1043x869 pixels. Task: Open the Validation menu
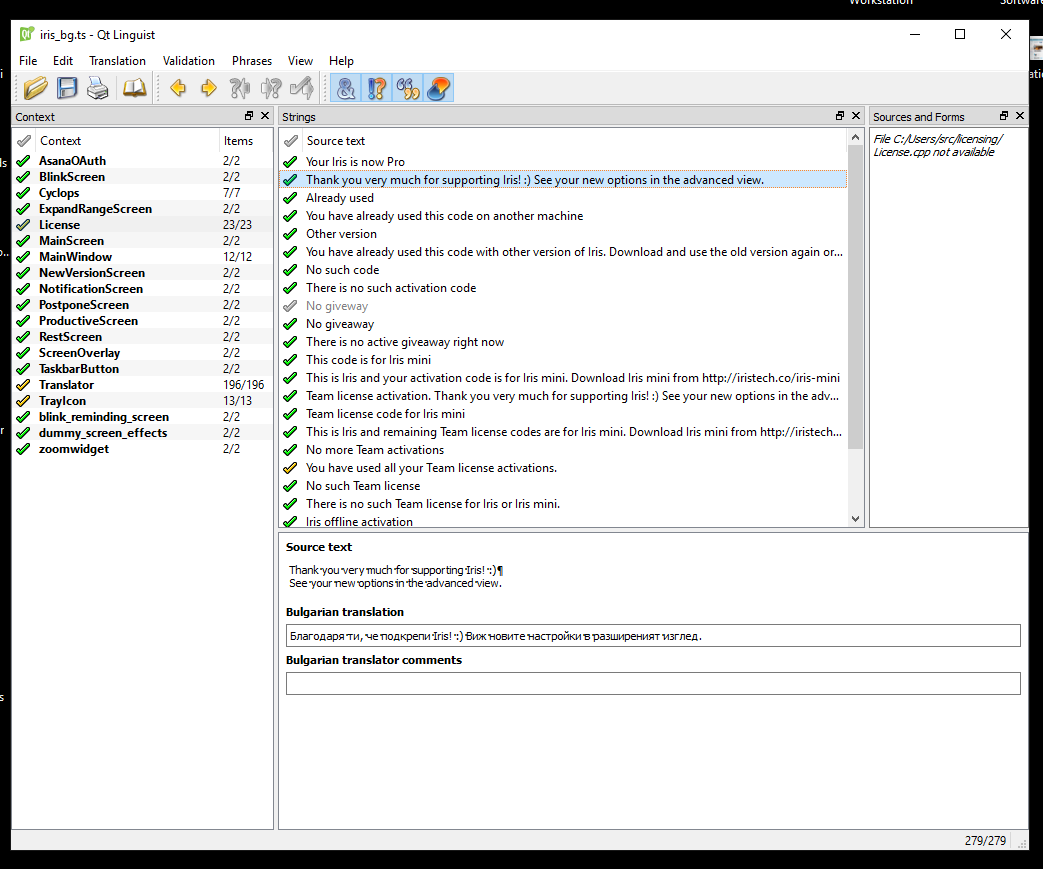tap(189, 61)
